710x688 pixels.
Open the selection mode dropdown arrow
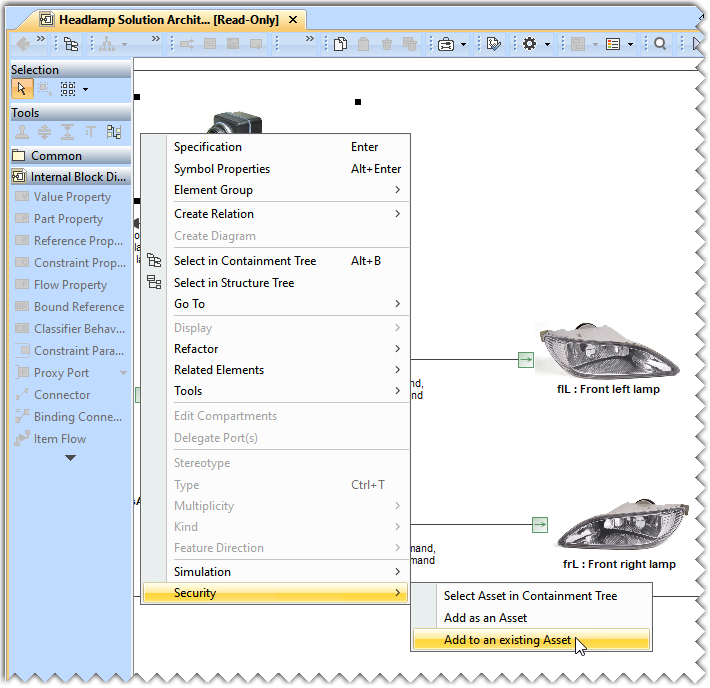[85, 90]
